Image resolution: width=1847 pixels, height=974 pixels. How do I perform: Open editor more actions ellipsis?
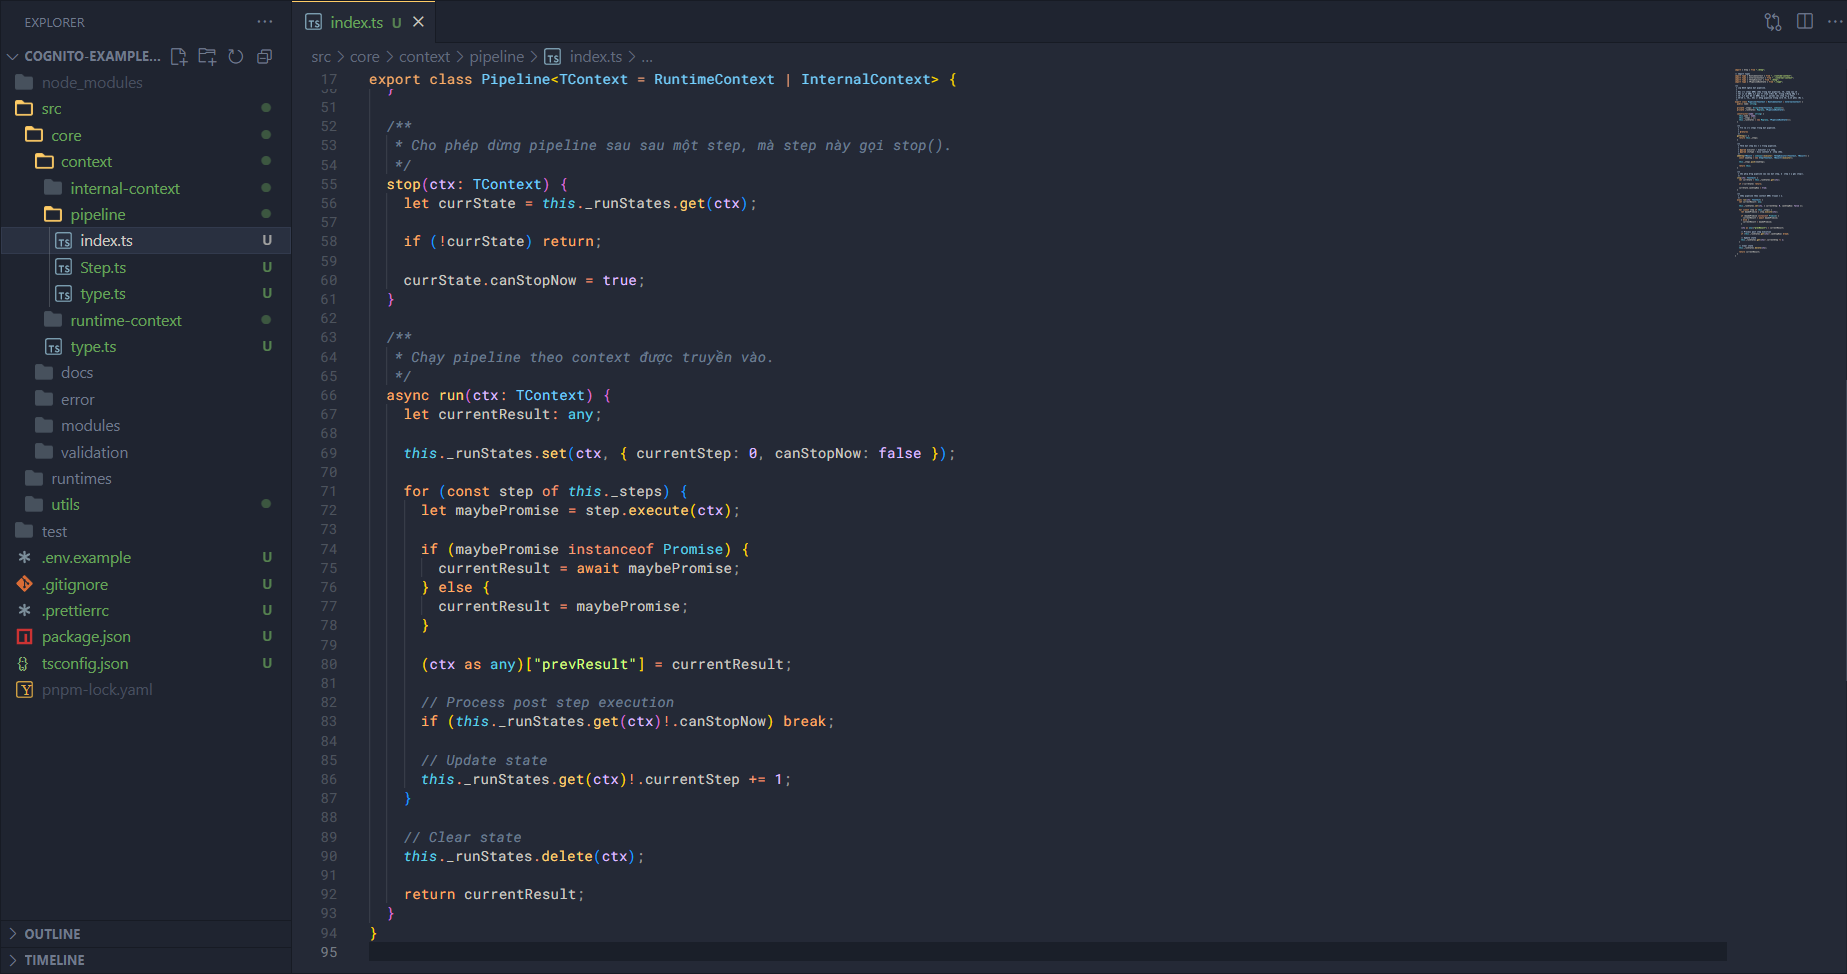click(1834, 22)
